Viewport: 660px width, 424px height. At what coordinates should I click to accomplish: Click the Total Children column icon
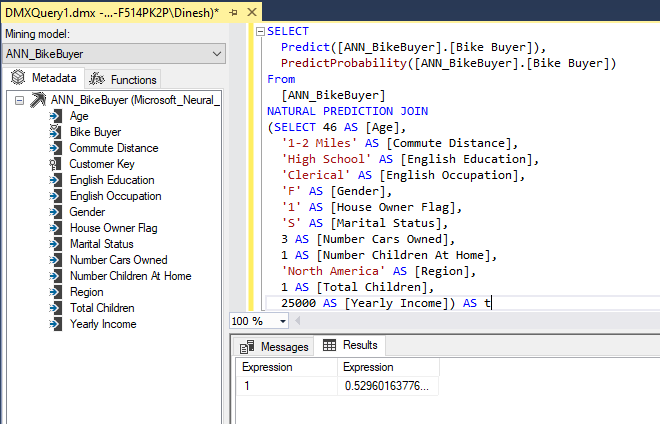[55, 308]
